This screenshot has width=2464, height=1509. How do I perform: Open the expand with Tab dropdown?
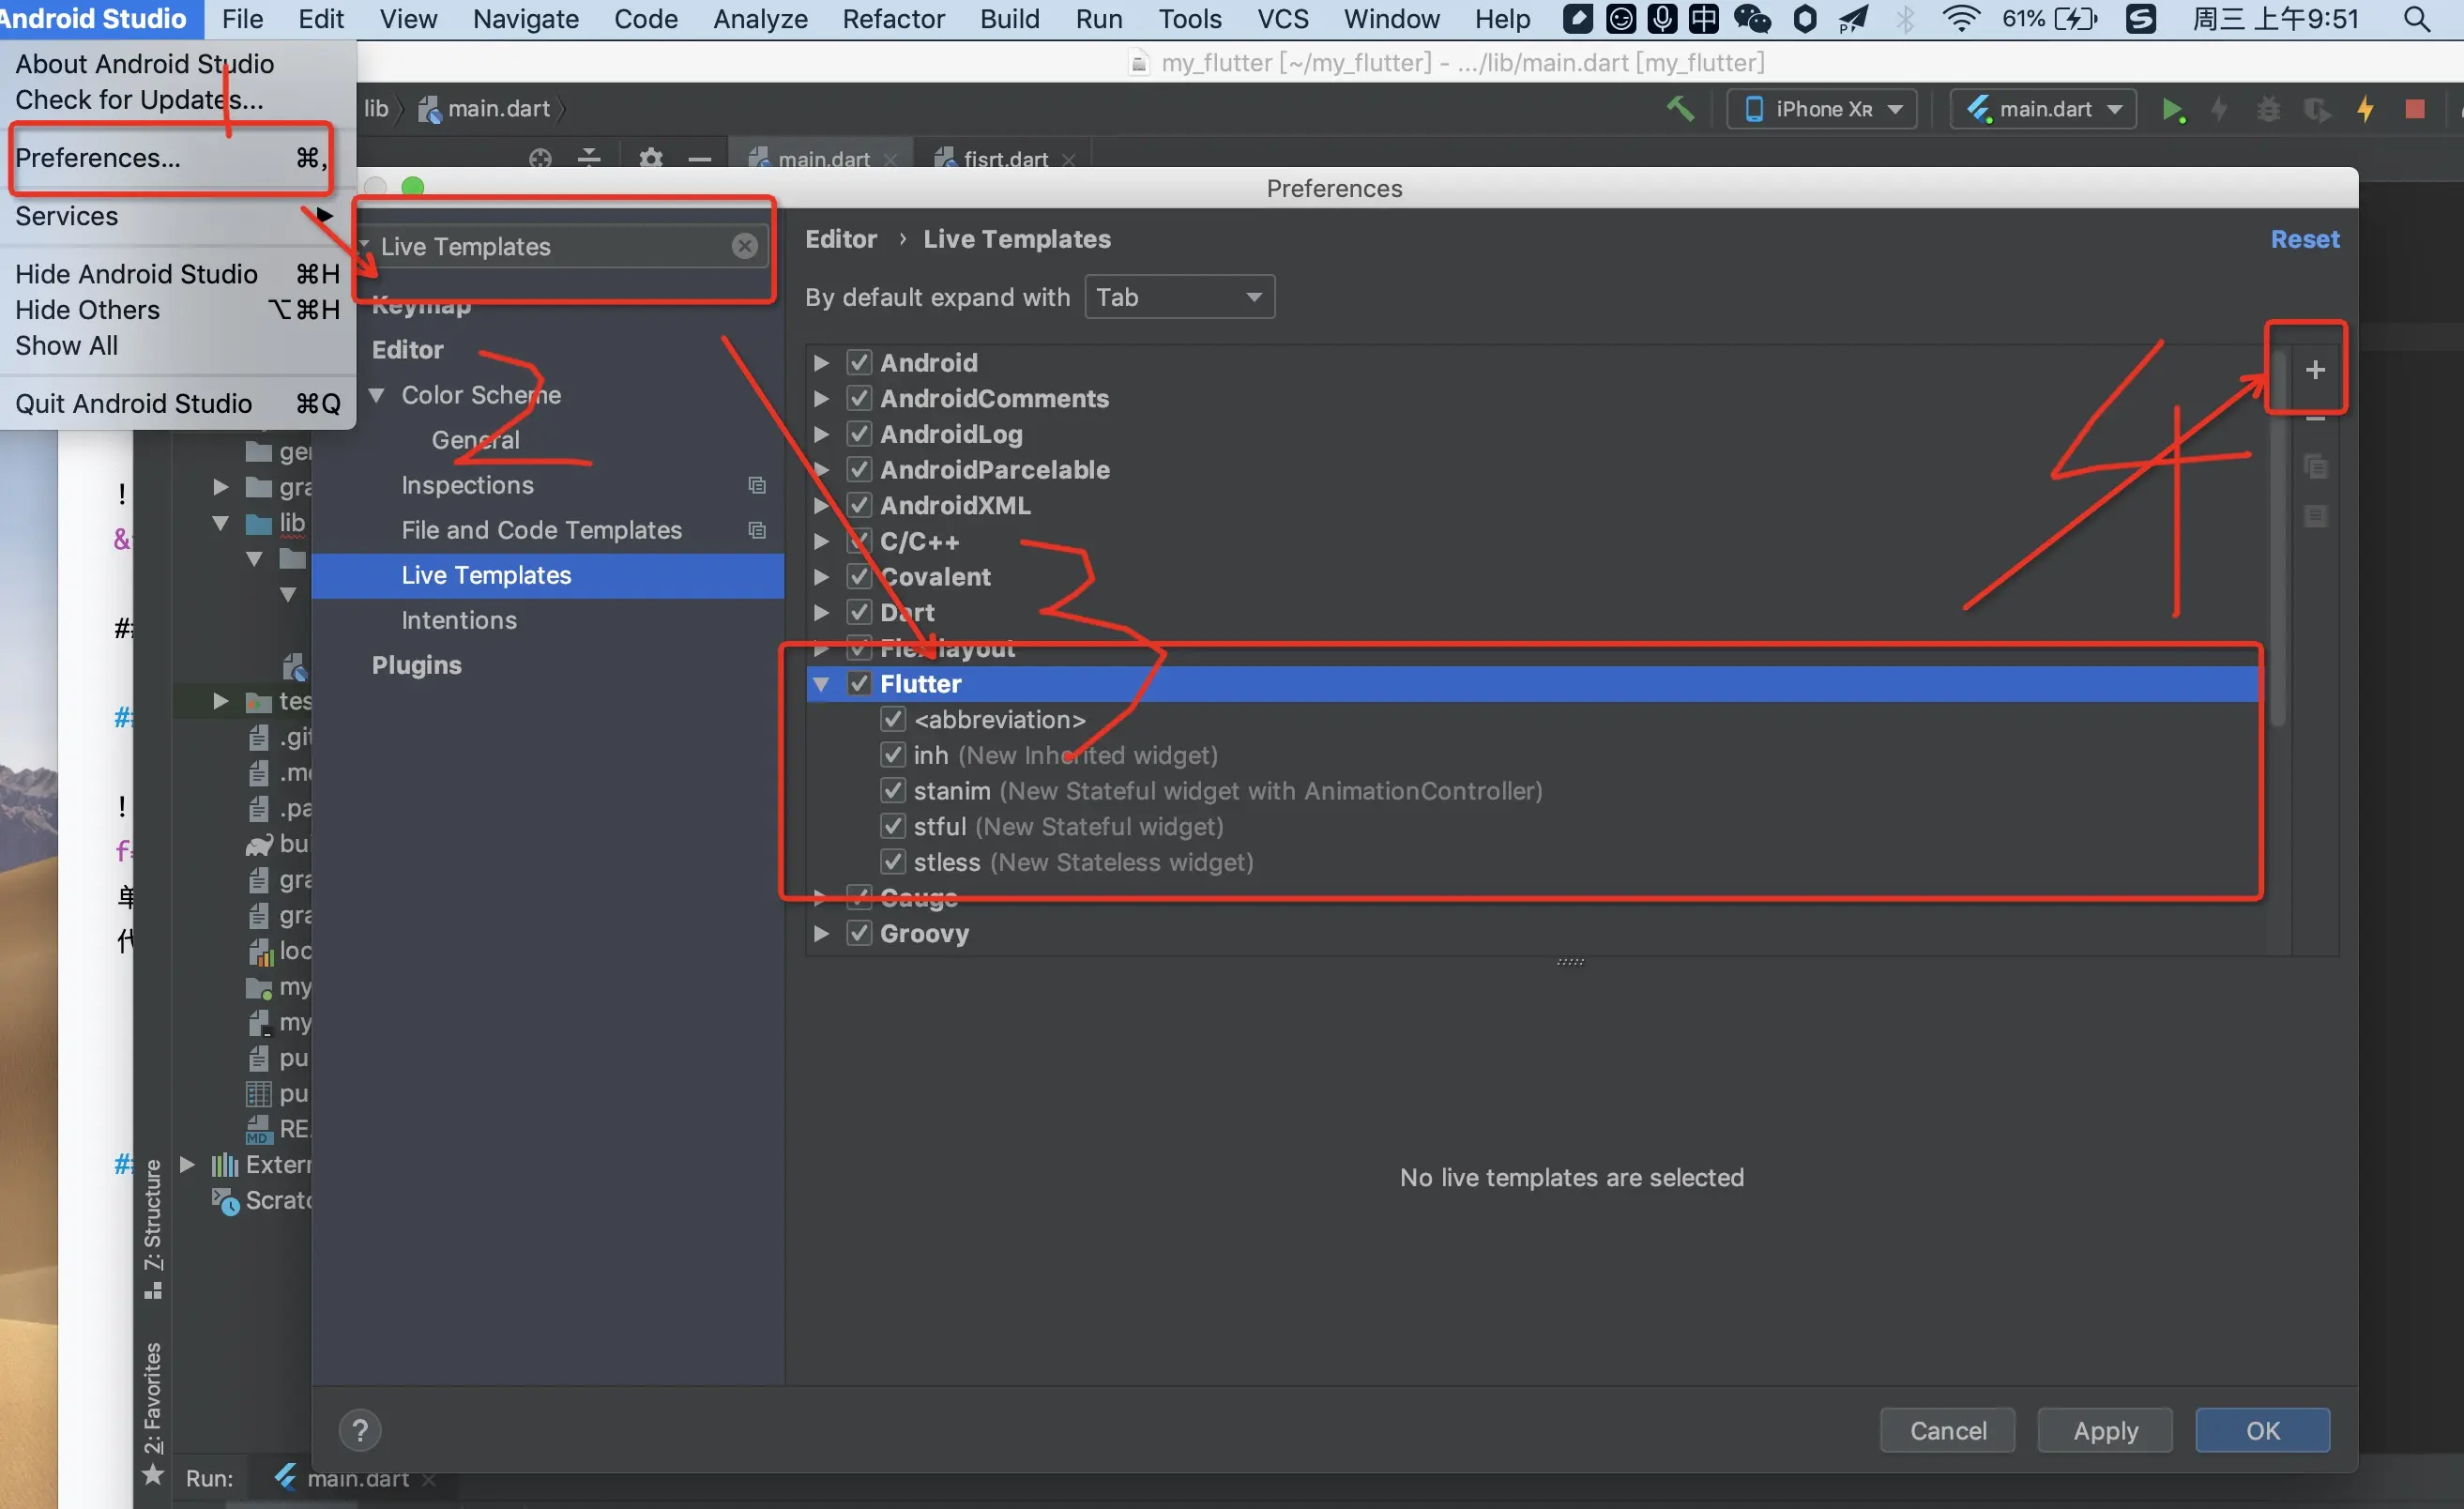coord(1179,297)
